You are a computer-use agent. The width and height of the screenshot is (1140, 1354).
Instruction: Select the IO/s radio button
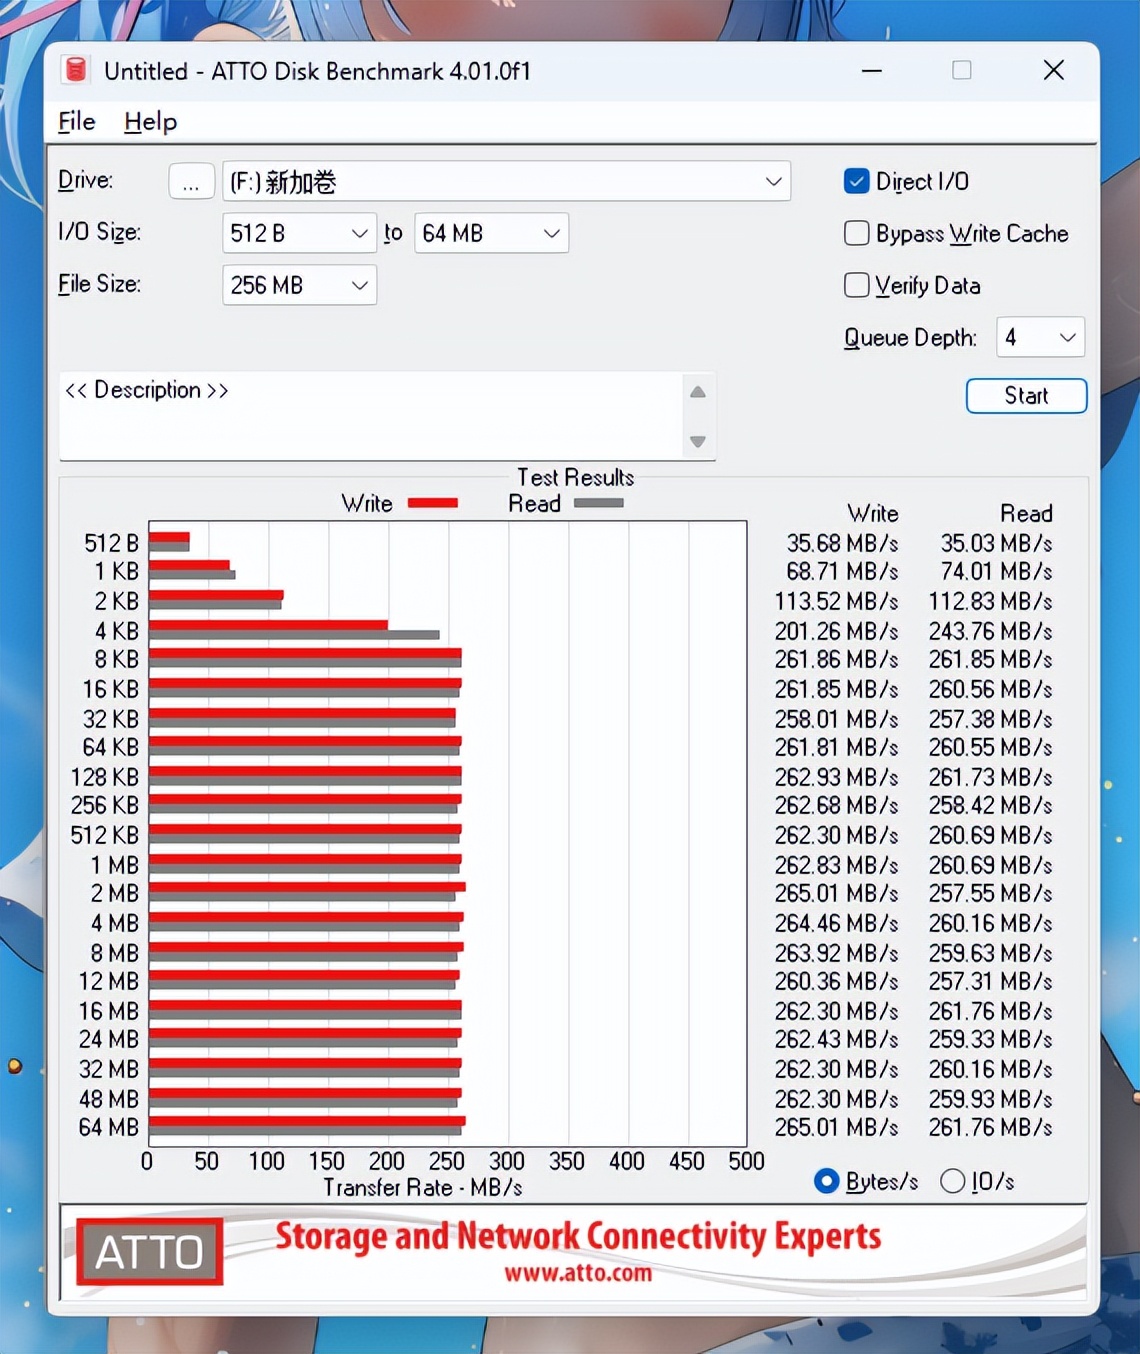coord(953,1181)
